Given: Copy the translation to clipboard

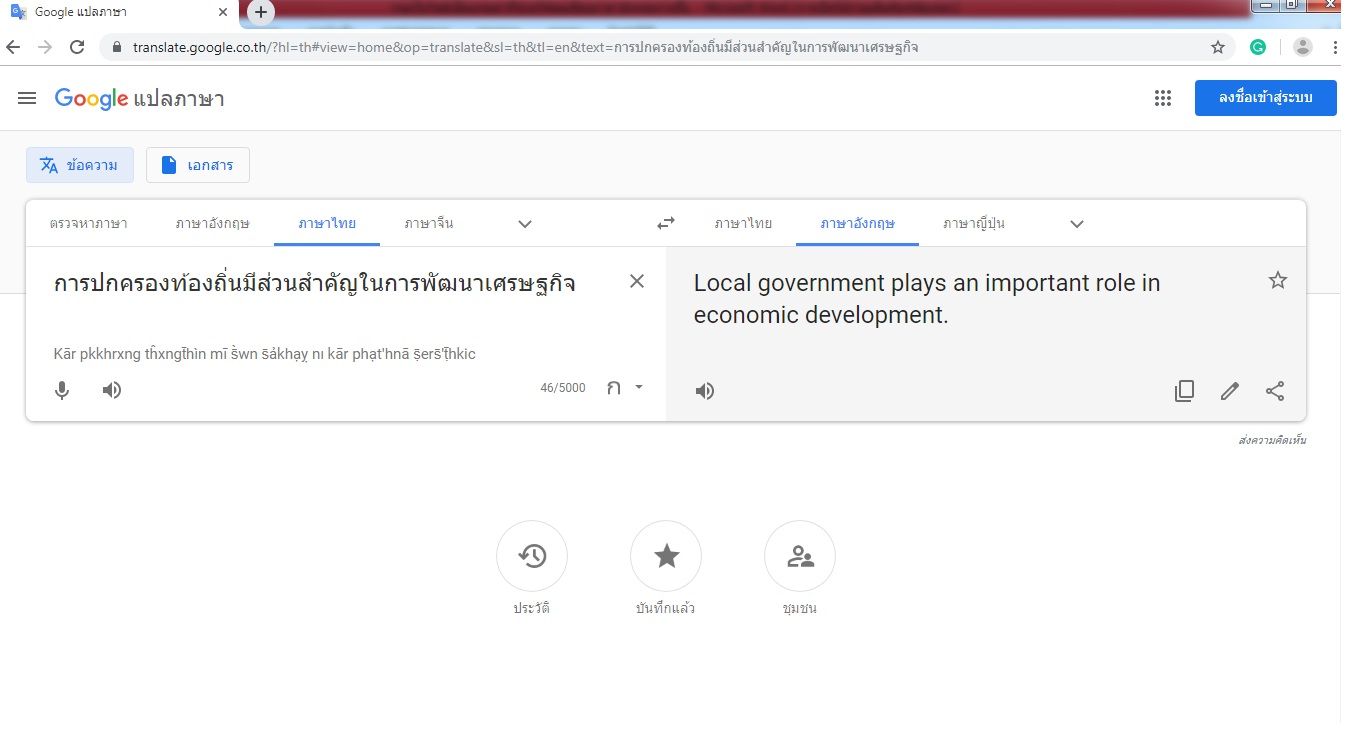Looking at the screenshot, I should point(1184,391).
